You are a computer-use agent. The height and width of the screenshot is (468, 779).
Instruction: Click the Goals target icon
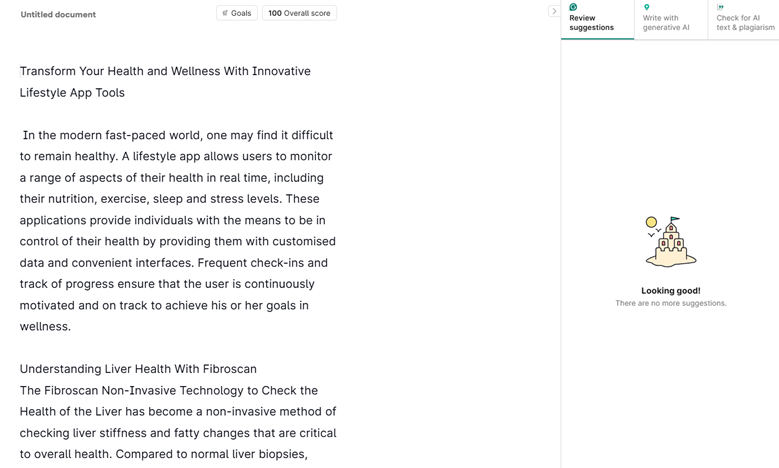click(225, 13)
